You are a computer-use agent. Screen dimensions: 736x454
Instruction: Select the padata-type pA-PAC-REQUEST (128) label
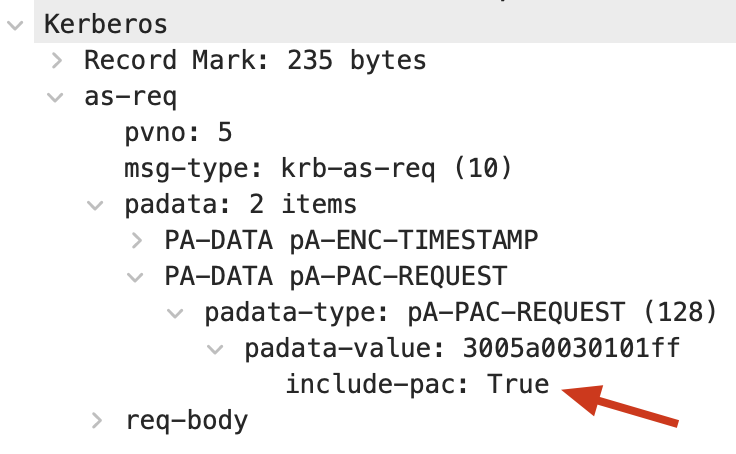(x=461, y=312)
